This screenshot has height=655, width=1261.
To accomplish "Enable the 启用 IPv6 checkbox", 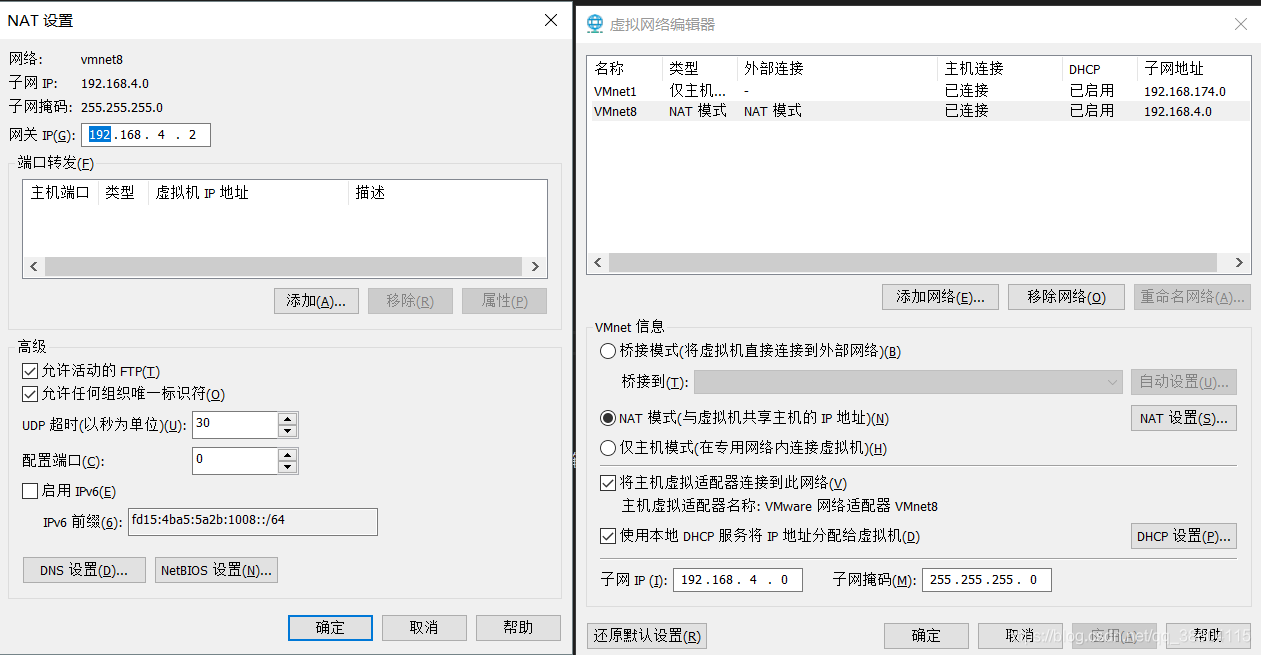I will click(x=29, y=491).
